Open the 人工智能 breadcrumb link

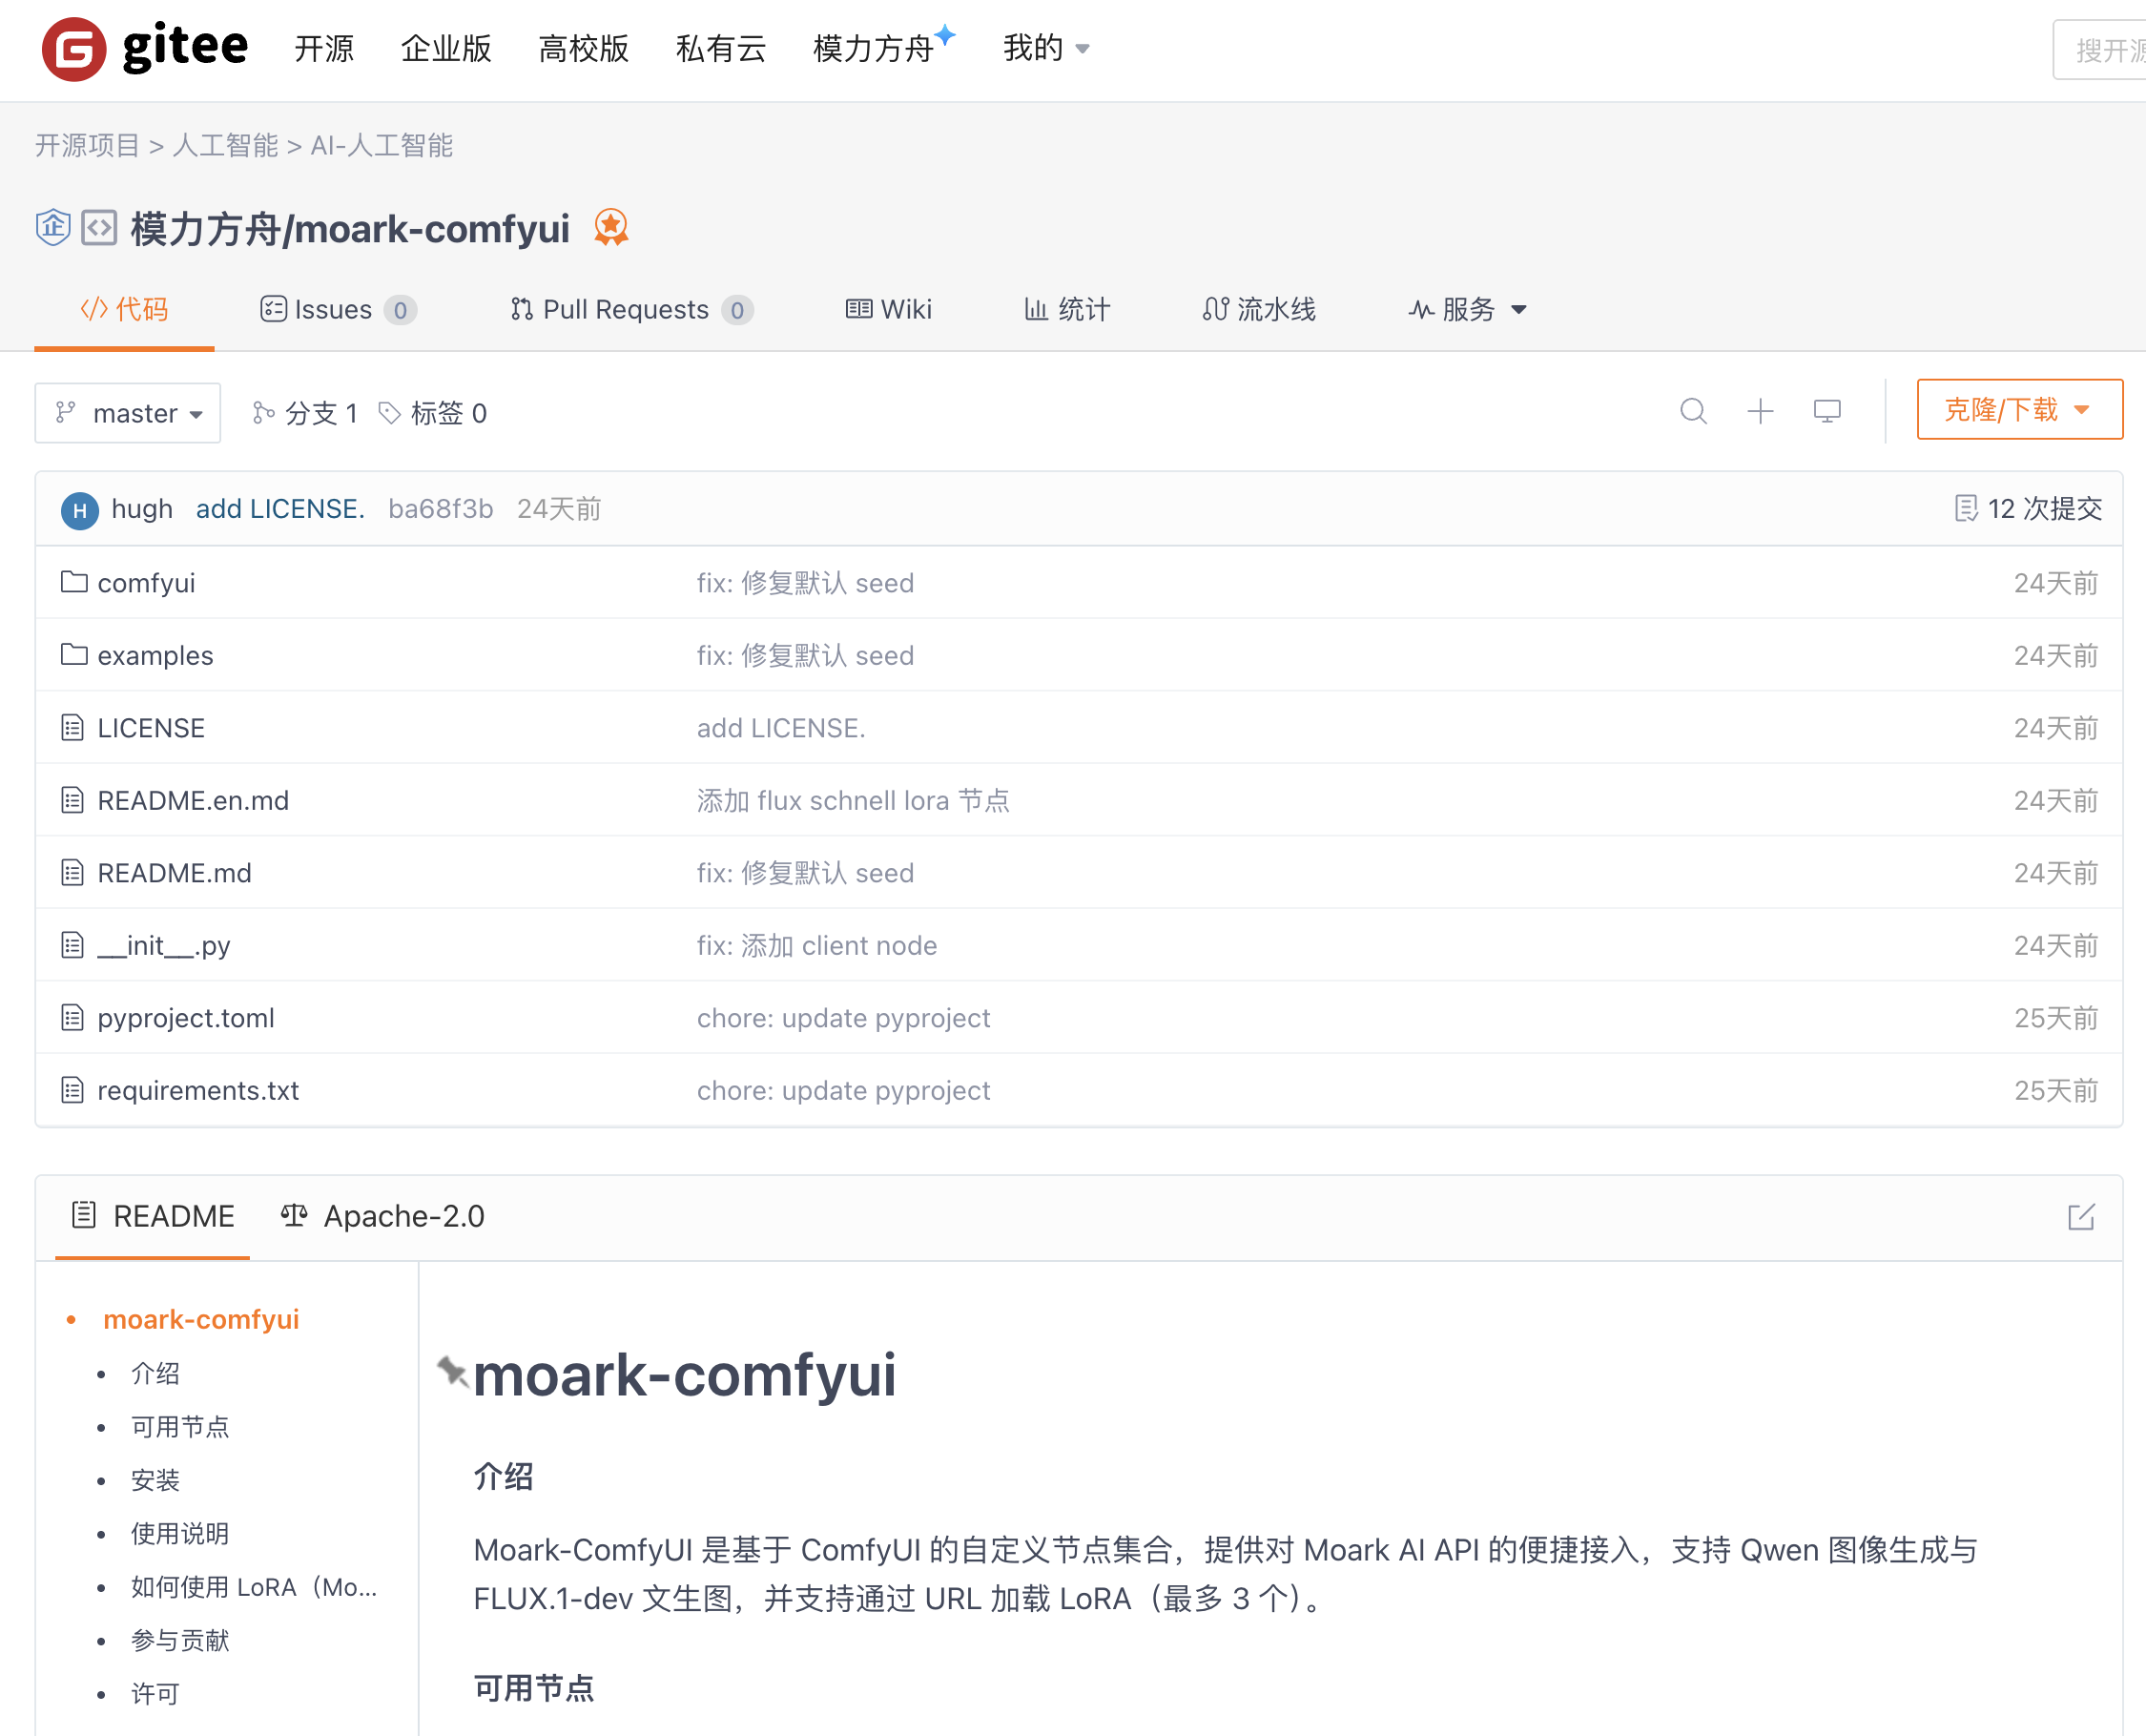(x=224, y=145)
